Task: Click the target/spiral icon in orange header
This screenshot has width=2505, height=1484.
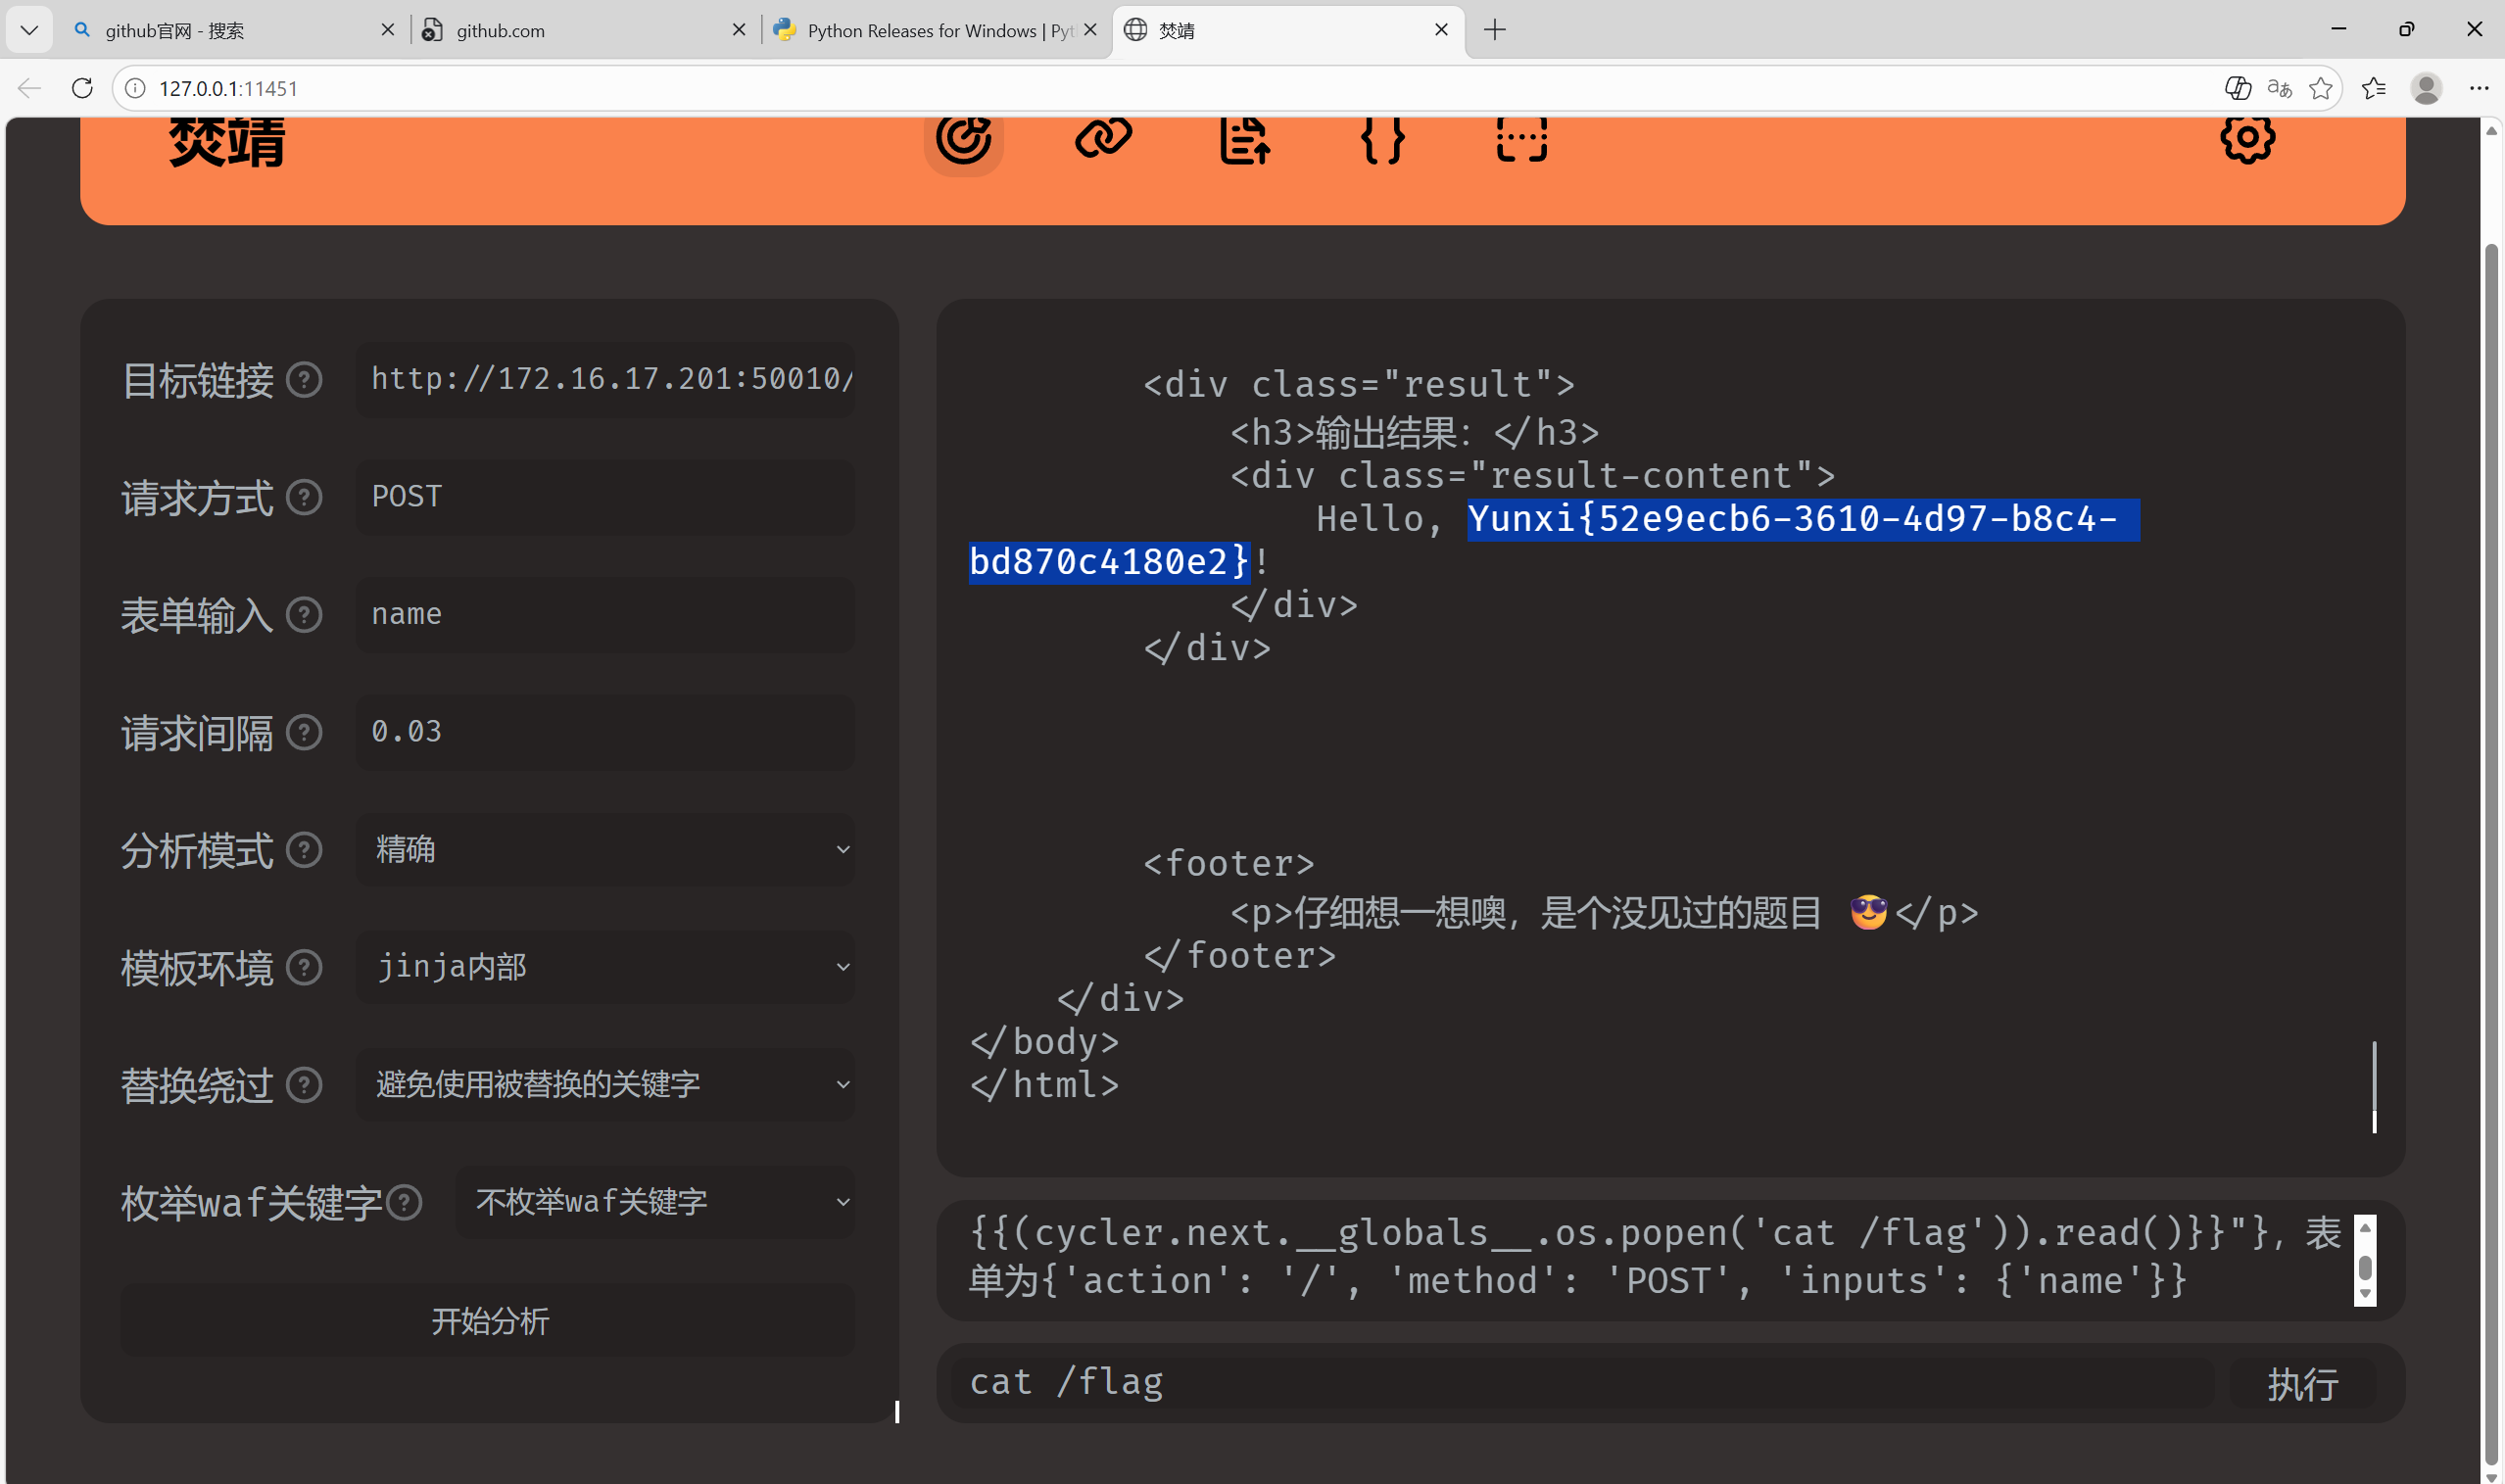Action: point(963,139)
